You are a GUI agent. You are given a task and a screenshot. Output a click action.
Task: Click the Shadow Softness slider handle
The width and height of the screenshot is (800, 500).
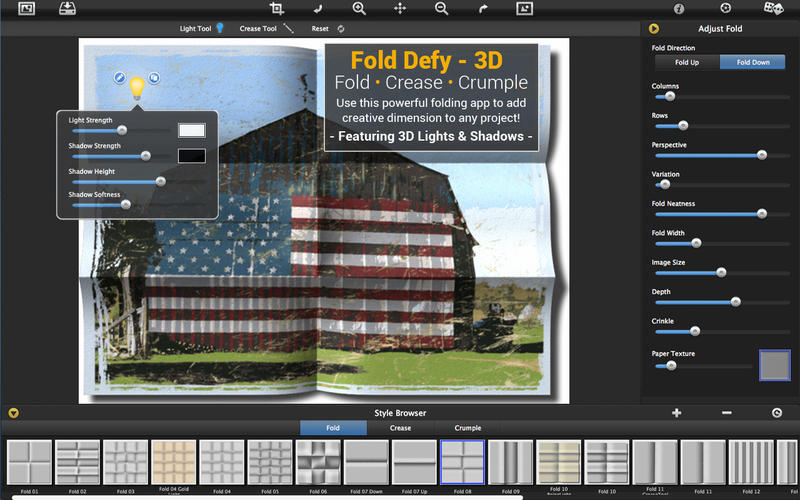pyautogui.click(x=126, y=205)
